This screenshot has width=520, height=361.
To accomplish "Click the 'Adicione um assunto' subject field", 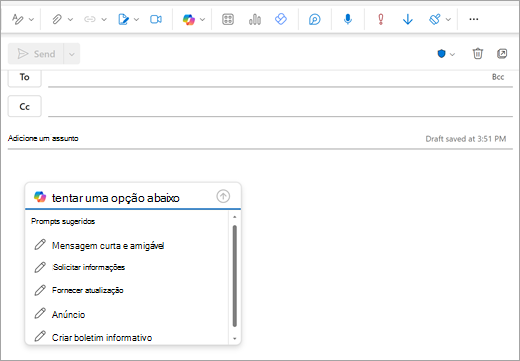I will [213, 138].
